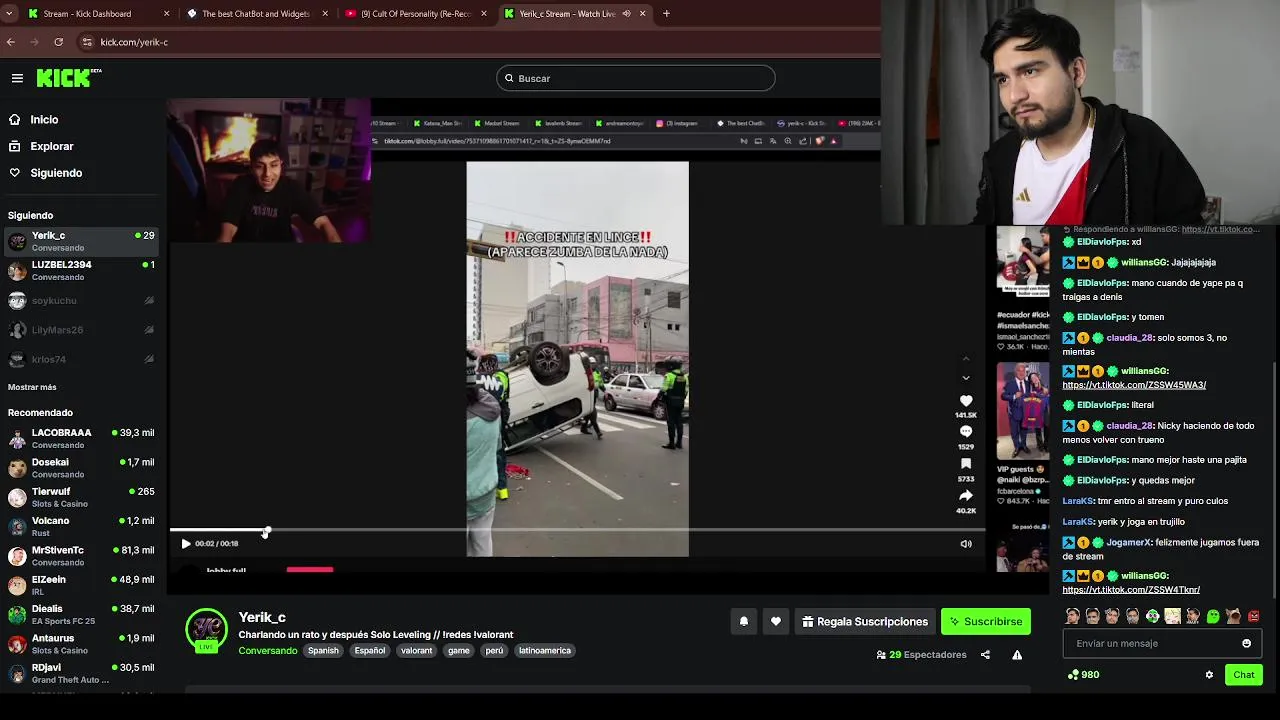Report stream with warning triangle icon
Viewport: 1280px width, 720px height.
pyautogui.click(x=1017, y=655)
